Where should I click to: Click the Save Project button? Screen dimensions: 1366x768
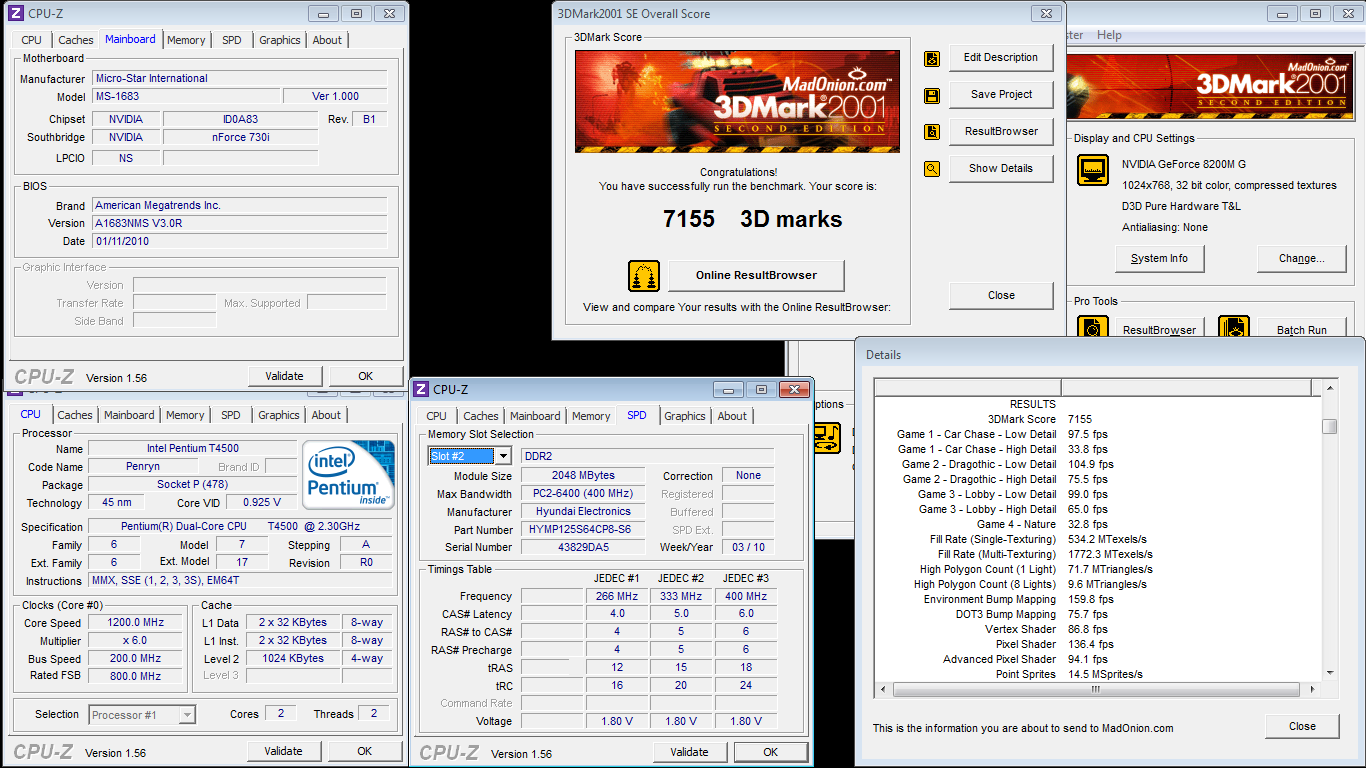(x=1001, y=95)
